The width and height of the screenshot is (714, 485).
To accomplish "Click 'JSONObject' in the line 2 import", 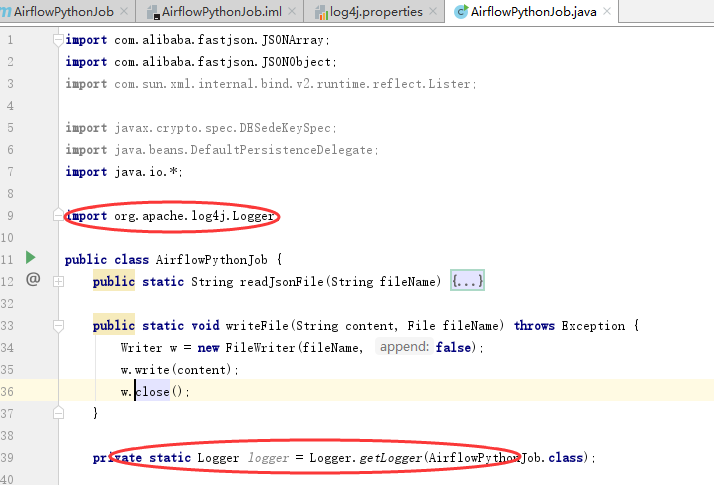I will [x=296, y=62].
